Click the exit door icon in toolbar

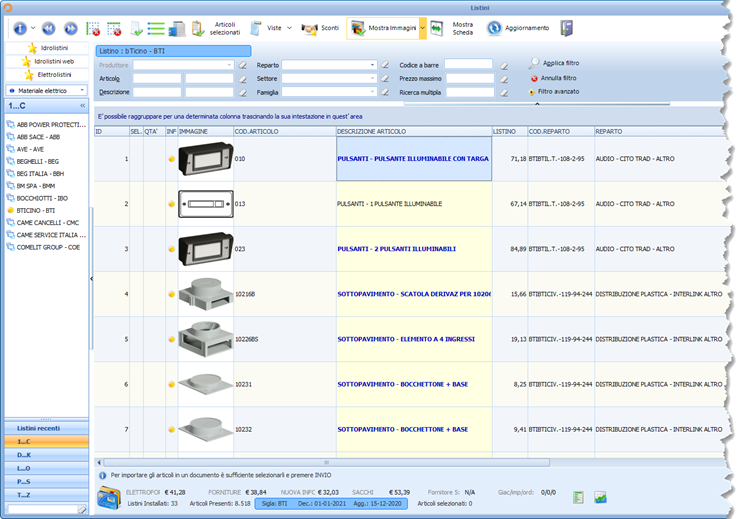coord(567,28)
